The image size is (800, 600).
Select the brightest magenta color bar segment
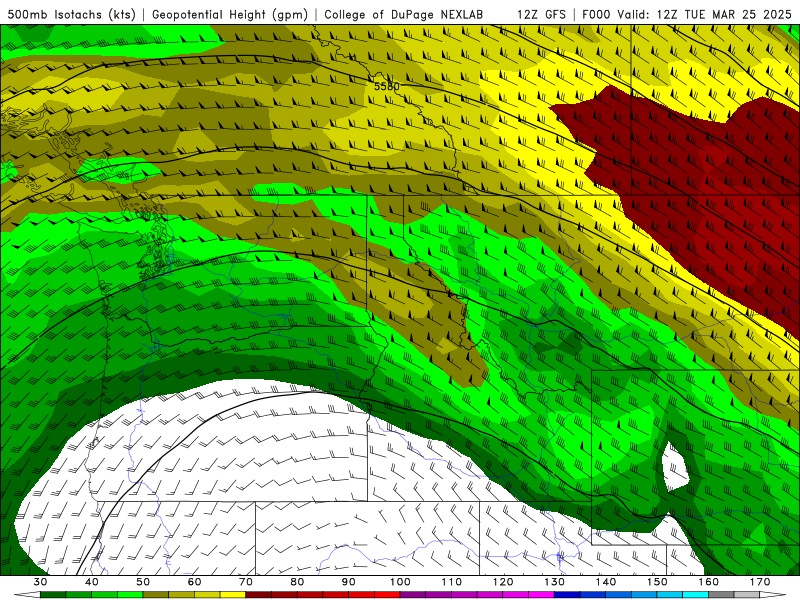541,594
